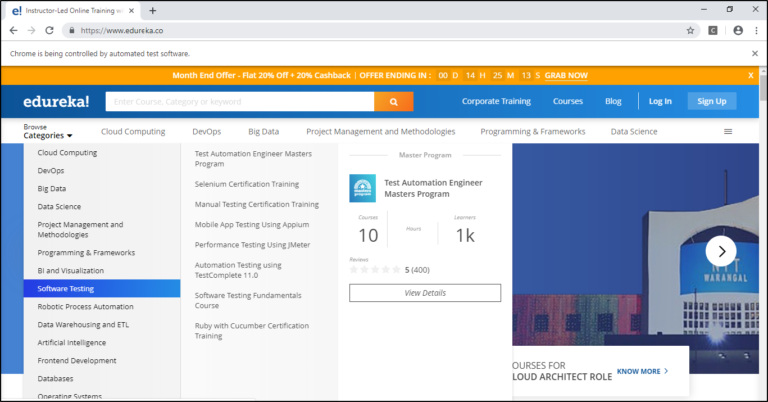Select Robotic Process Automation category
The image size is (768, 402).
pyautogui.click(x=85, y=307)
